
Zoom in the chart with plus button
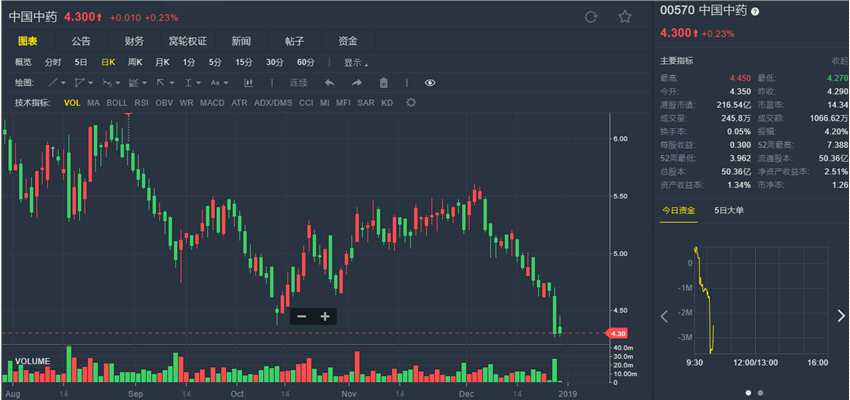(325, 317)
